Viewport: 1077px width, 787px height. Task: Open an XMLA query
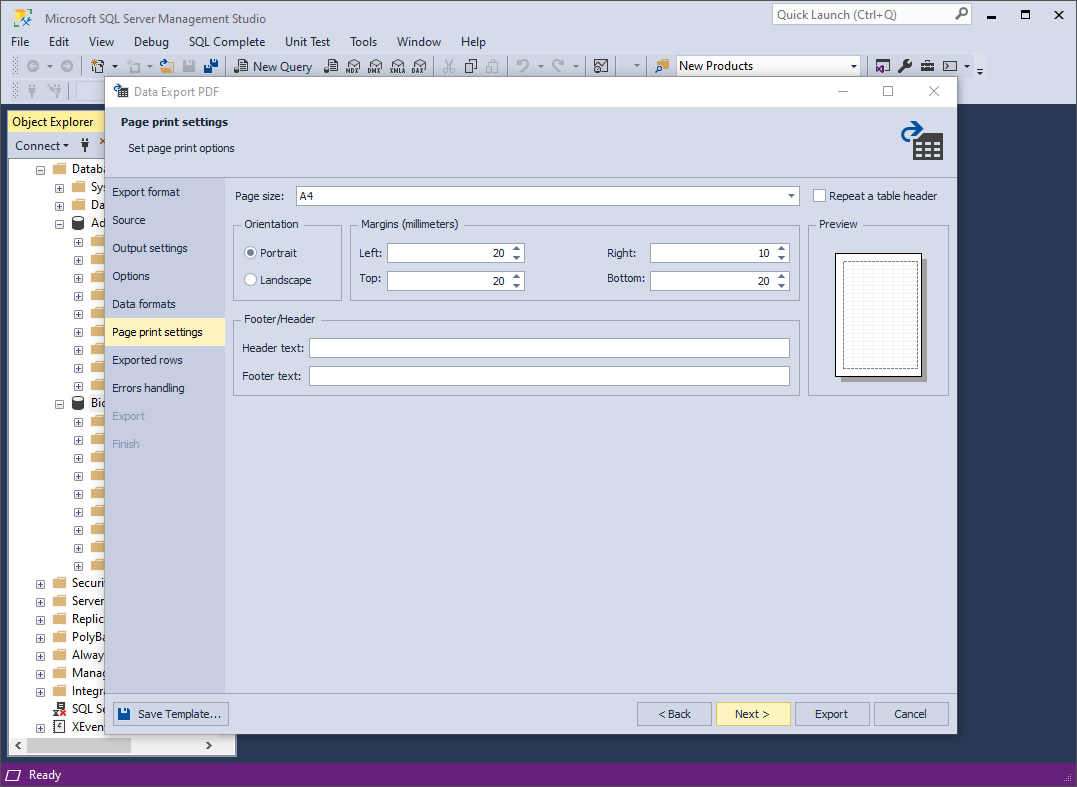(397, 66)
